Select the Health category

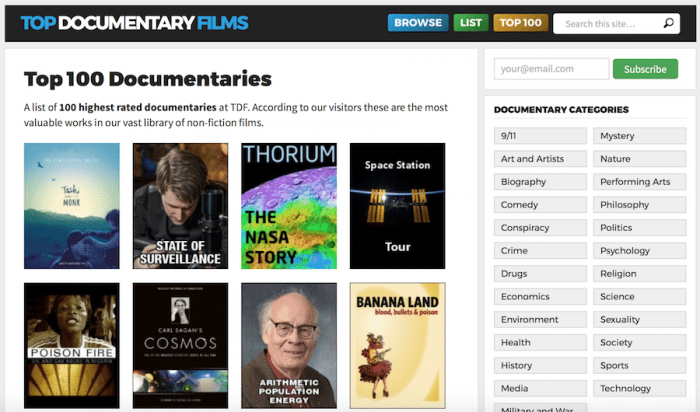(540, 342)
